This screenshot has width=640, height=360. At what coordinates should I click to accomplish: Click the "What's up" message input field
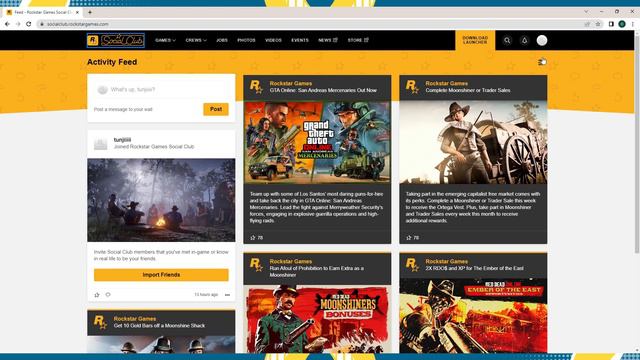click(161, 89)
